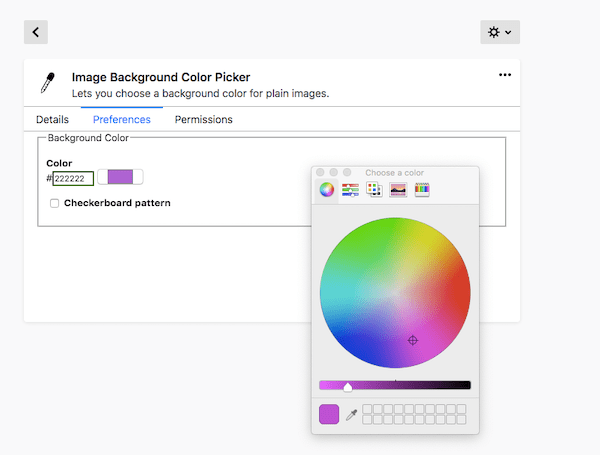Open the gear settings dropdown menu
This screenshot has width=600, height=455.
(x=500, y=32)
